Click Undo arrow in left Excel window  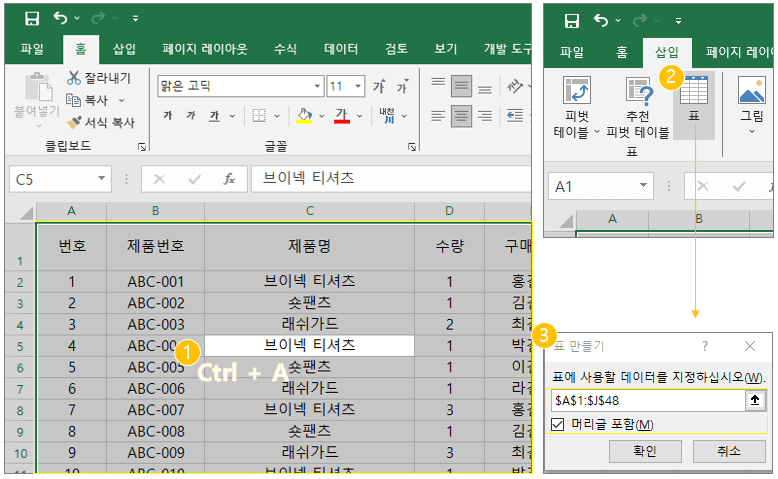[61, 18]
